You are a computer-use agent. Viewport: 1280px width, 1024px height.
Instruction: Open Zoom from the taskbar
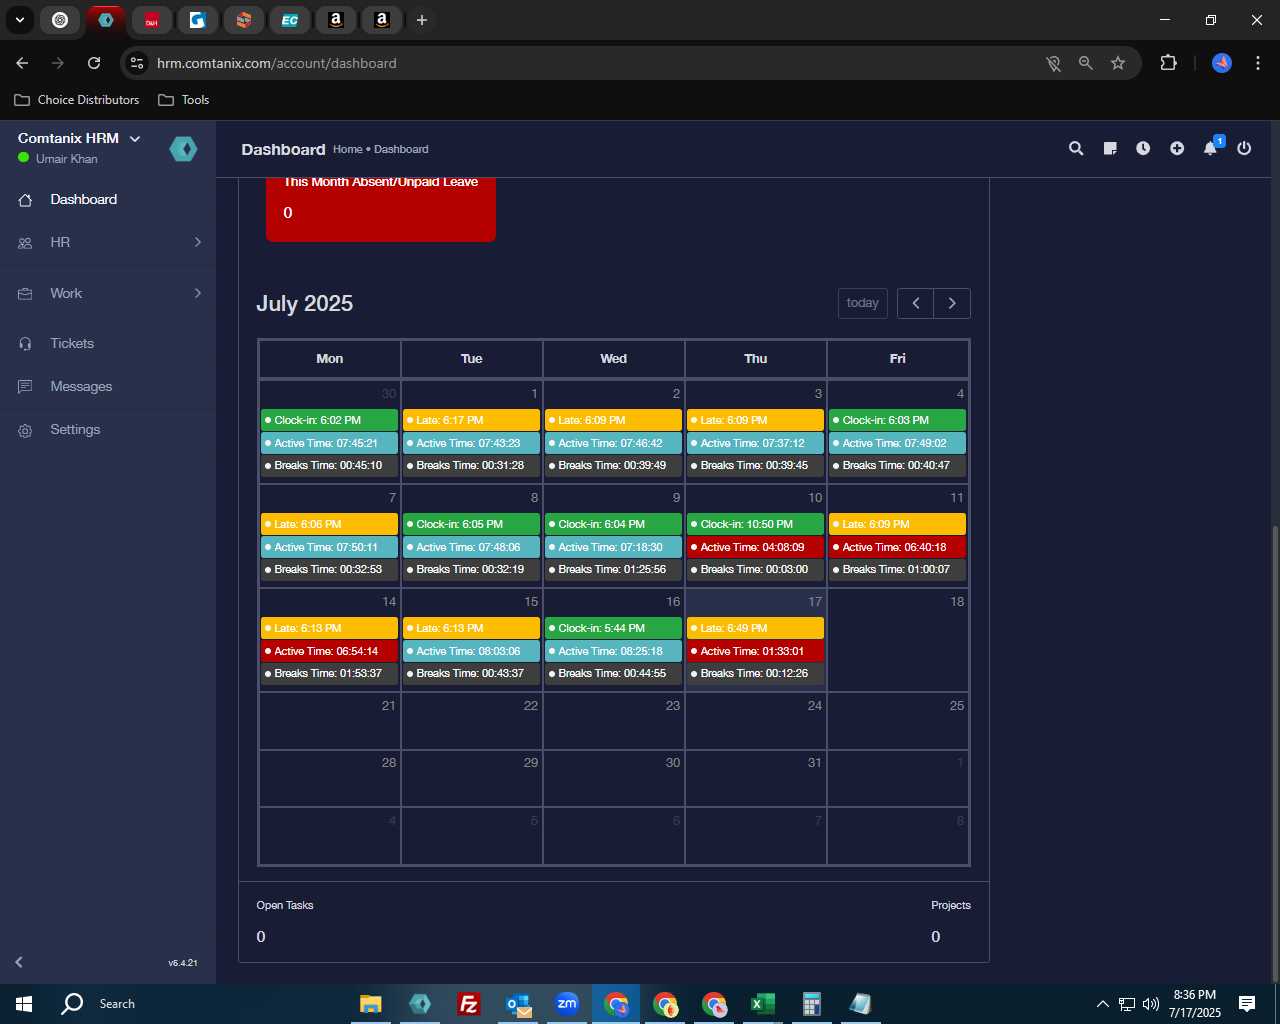click(567, 1004)
